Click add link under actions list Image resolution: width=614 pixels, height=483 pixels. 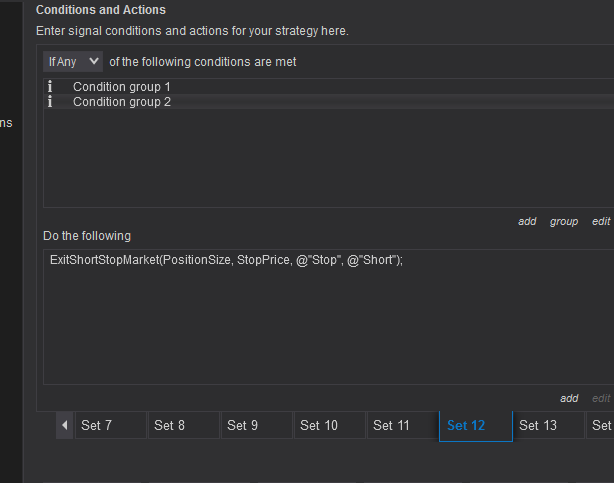[x=569, y=398]
